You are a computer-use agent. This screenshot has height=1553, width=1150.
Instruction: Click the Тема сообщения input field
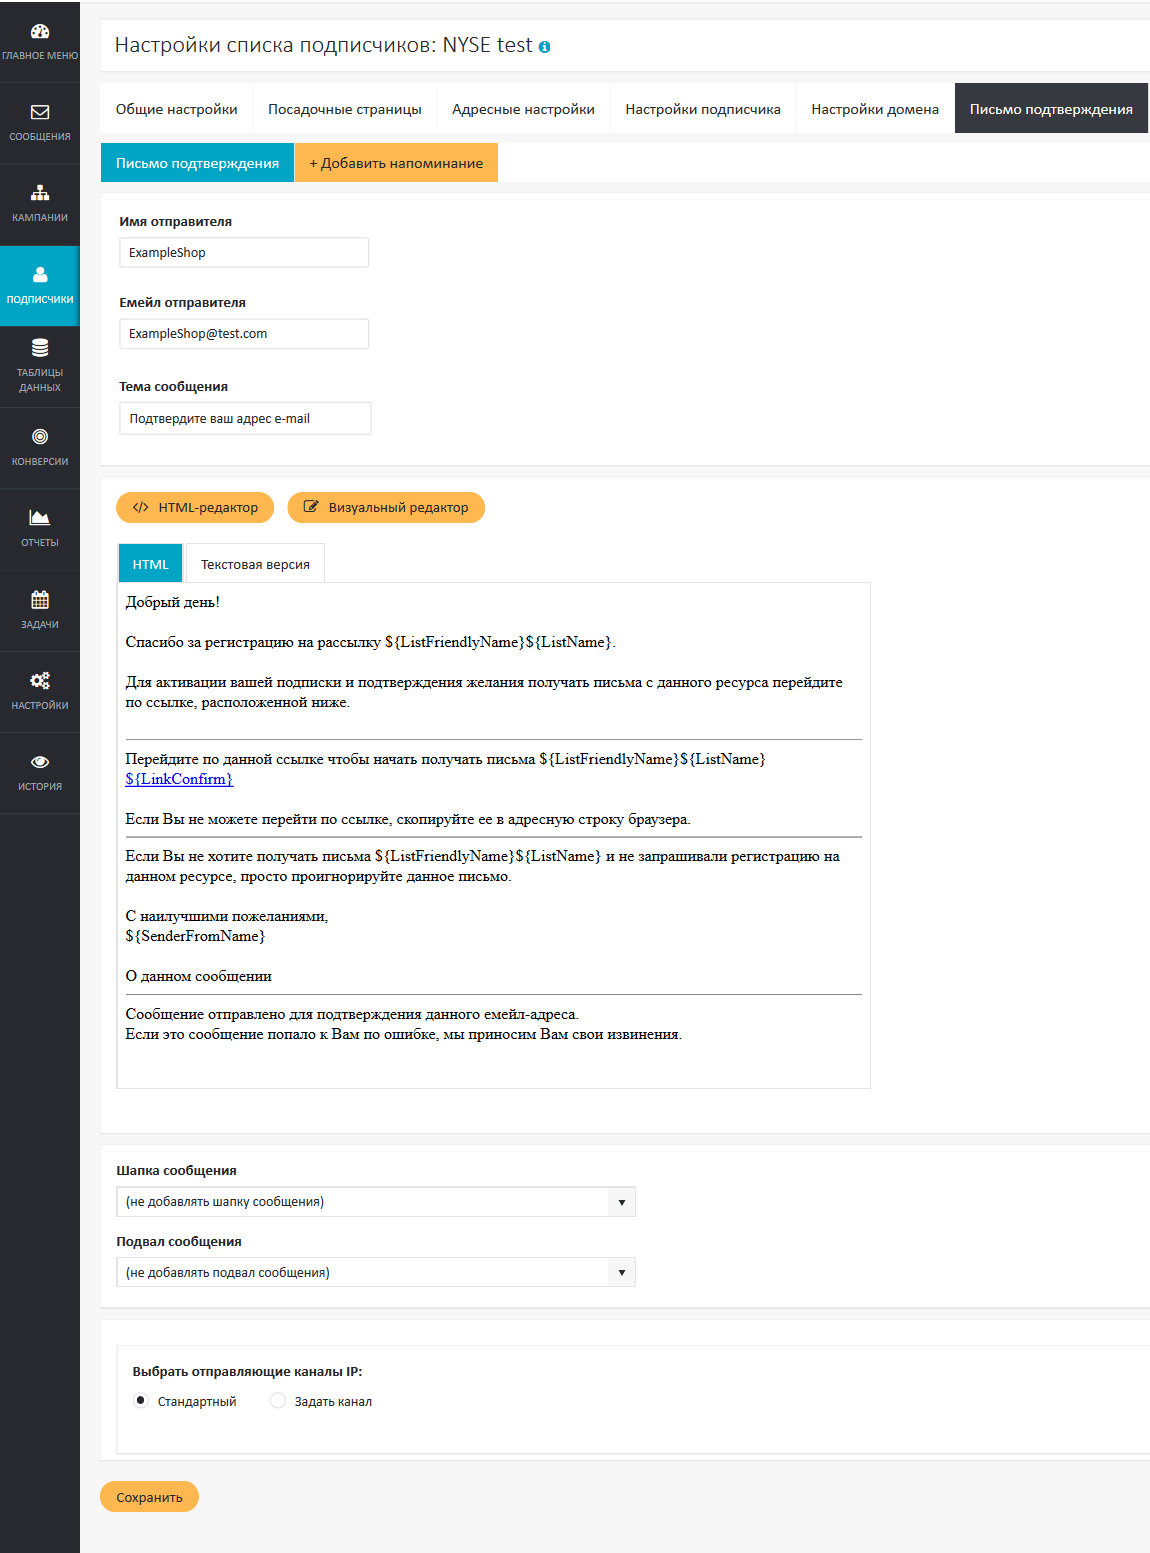pyautogui.click(x=245, y=419)
